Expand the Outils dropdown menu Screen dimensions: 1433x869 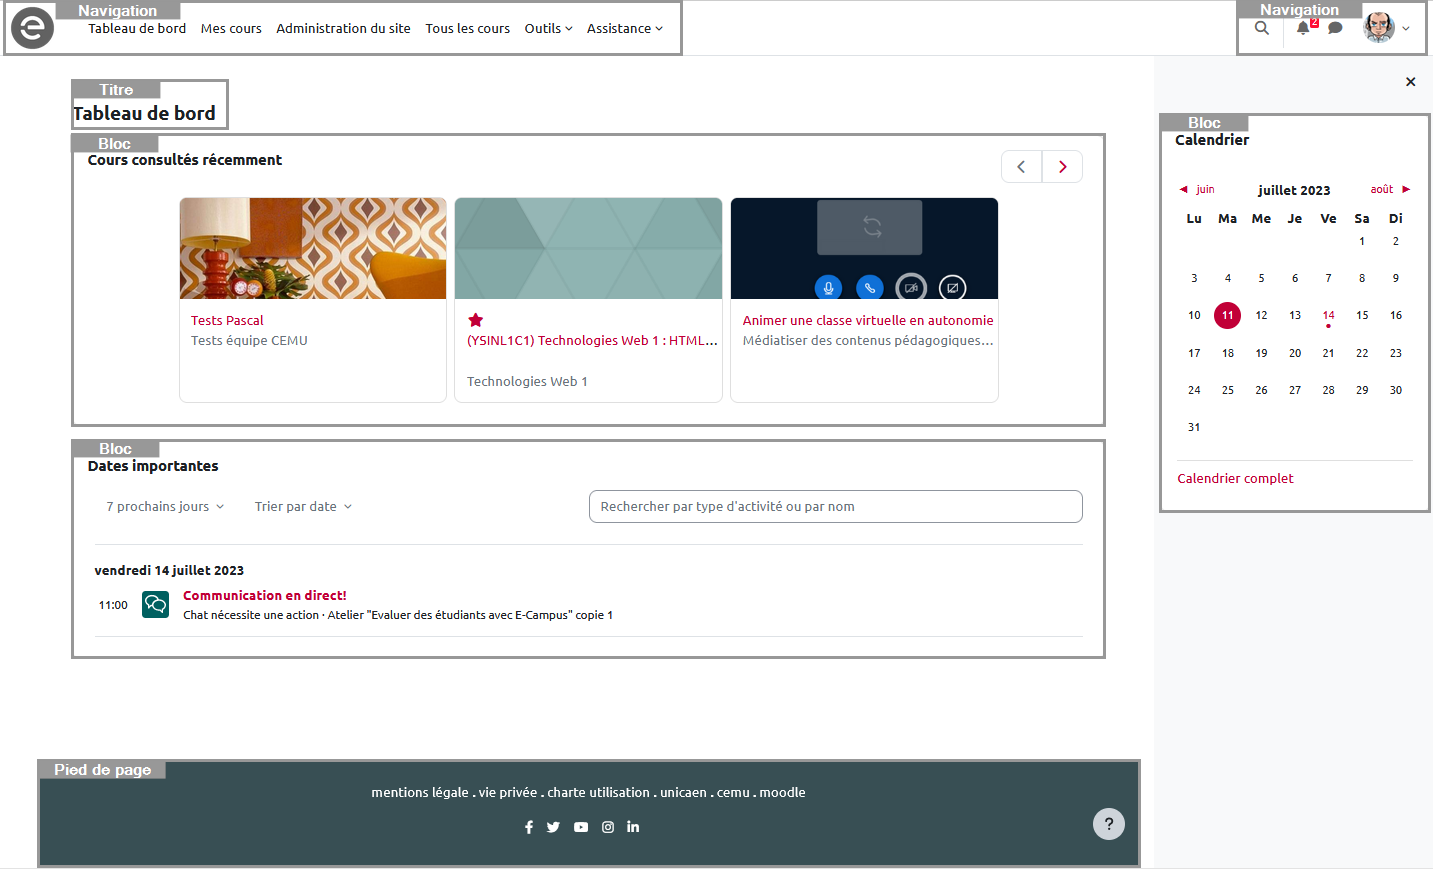(548, 28)
